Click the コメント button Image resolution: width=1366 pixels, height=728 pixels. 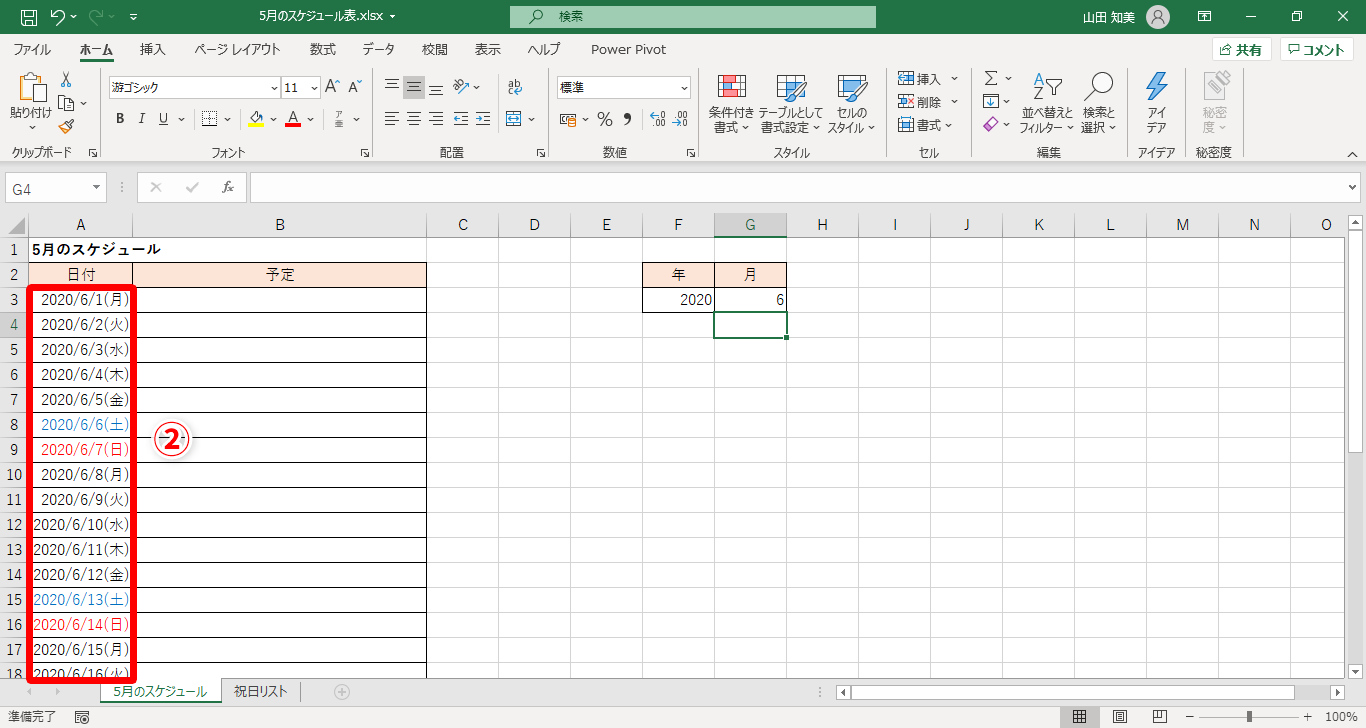coord(1318,49)
